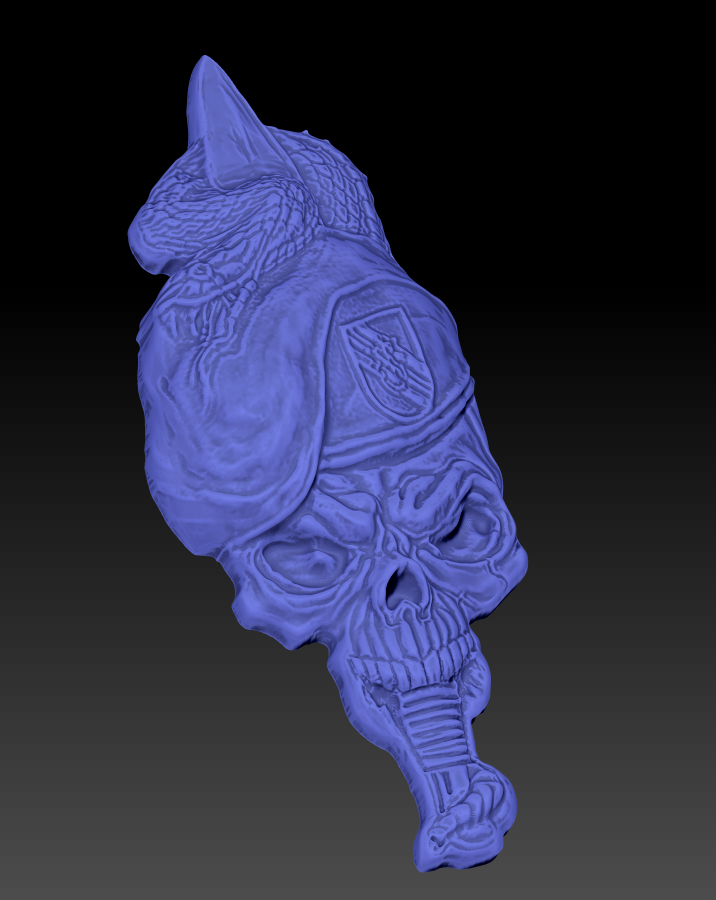Click the skull's upper teeth row
Image resolution: width=716 pixels, height=900 pixels.
pyautogui.click(x=415, y=662)
